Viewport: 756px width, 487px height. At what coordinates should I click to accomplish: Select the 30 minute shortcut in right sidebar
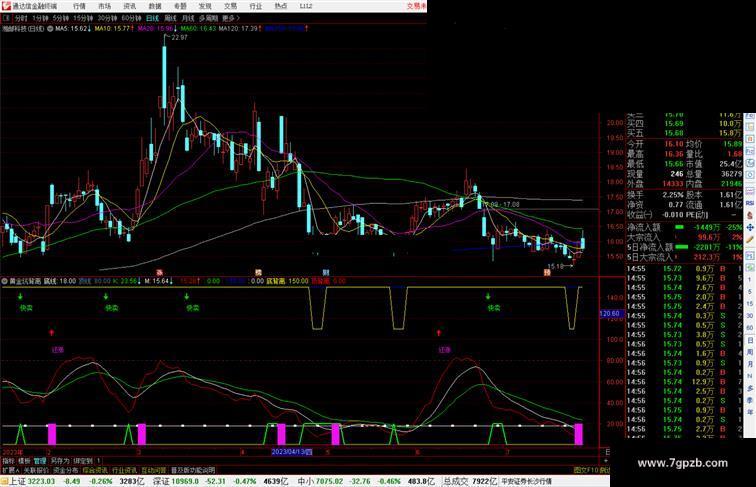click(x=750, y=316)
